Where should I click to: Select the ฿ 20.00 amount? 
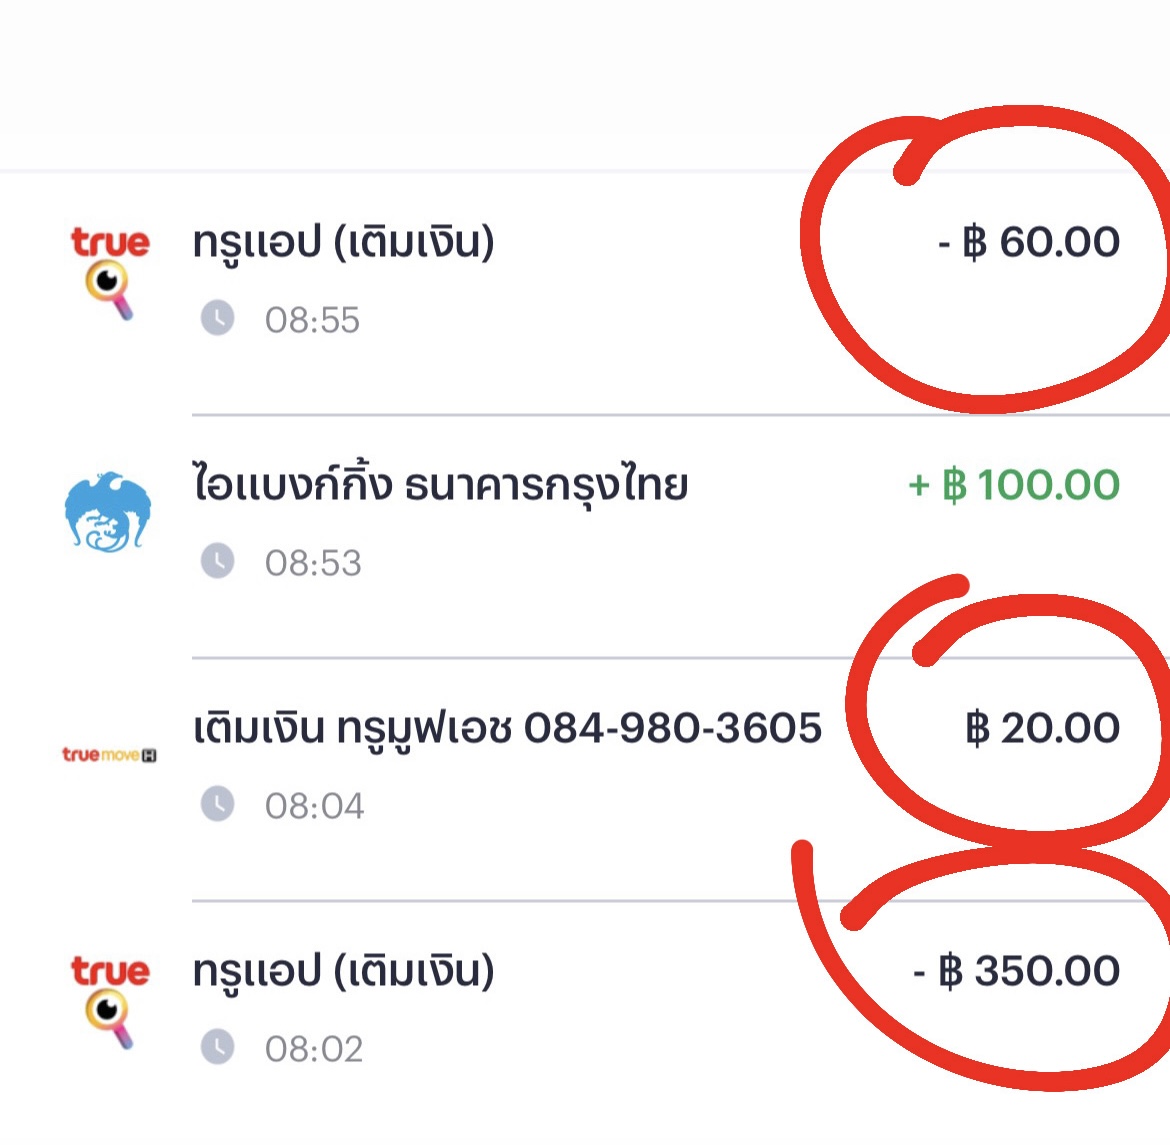pos(1042,729)
